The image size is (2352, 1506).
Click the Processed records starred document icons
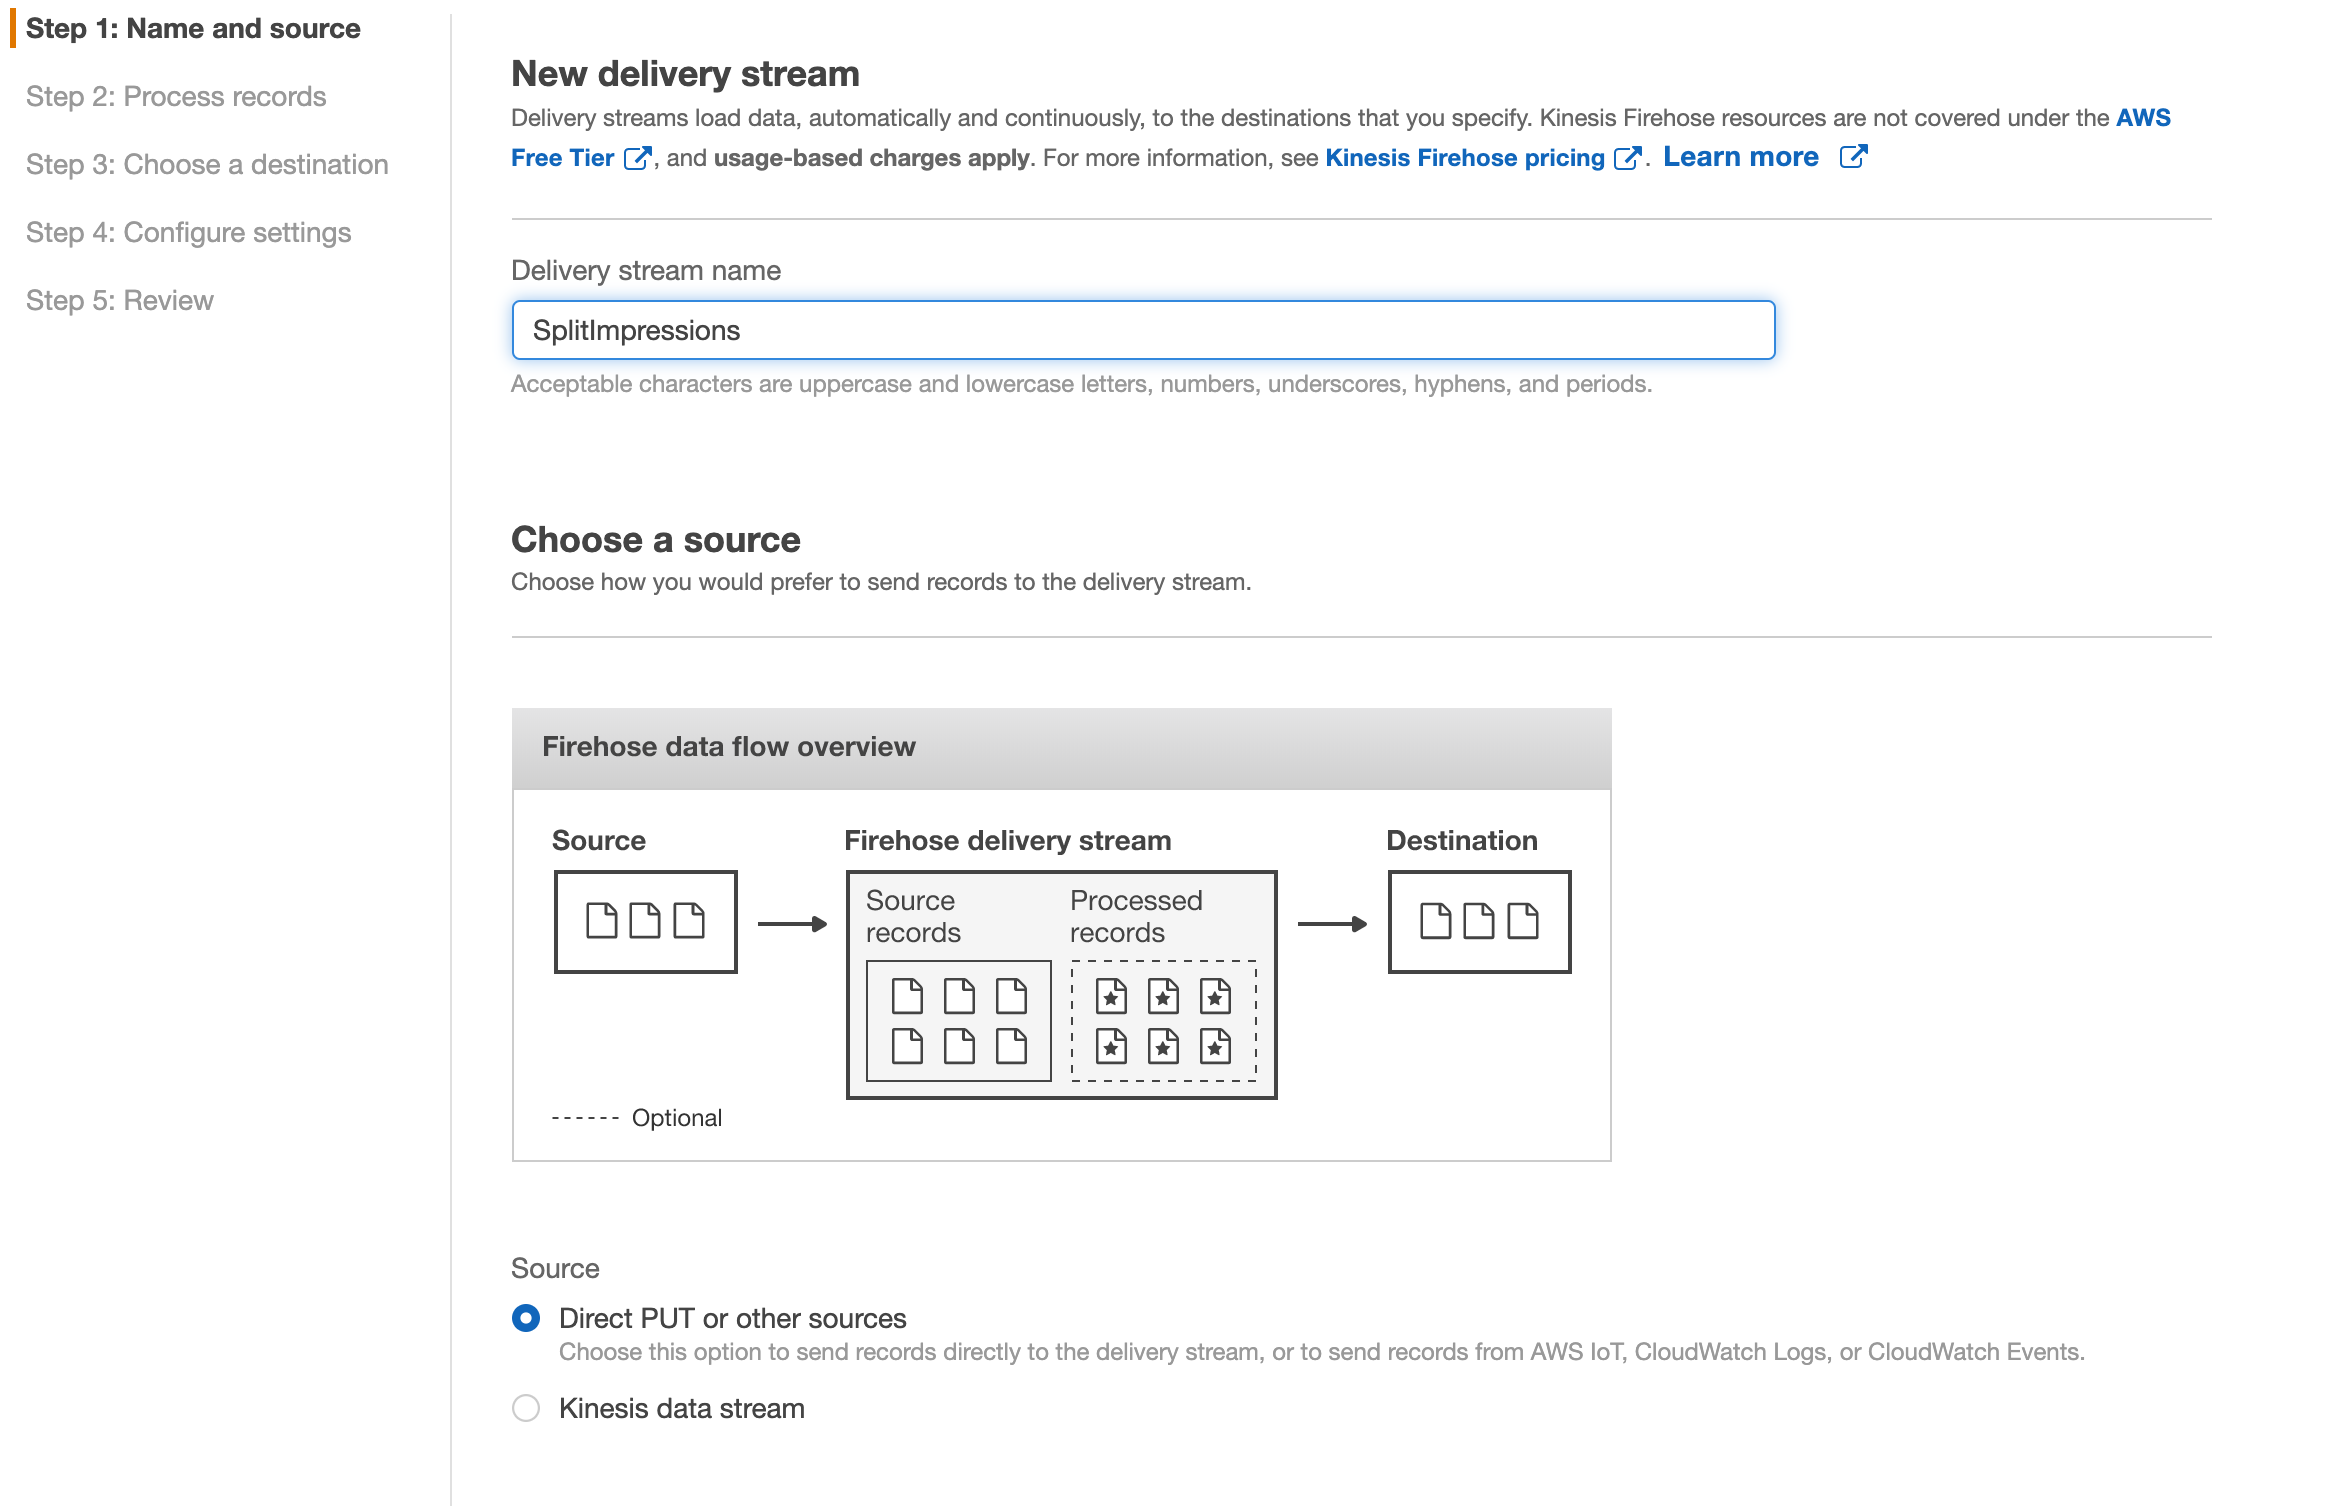(x=1163, y=1021)
